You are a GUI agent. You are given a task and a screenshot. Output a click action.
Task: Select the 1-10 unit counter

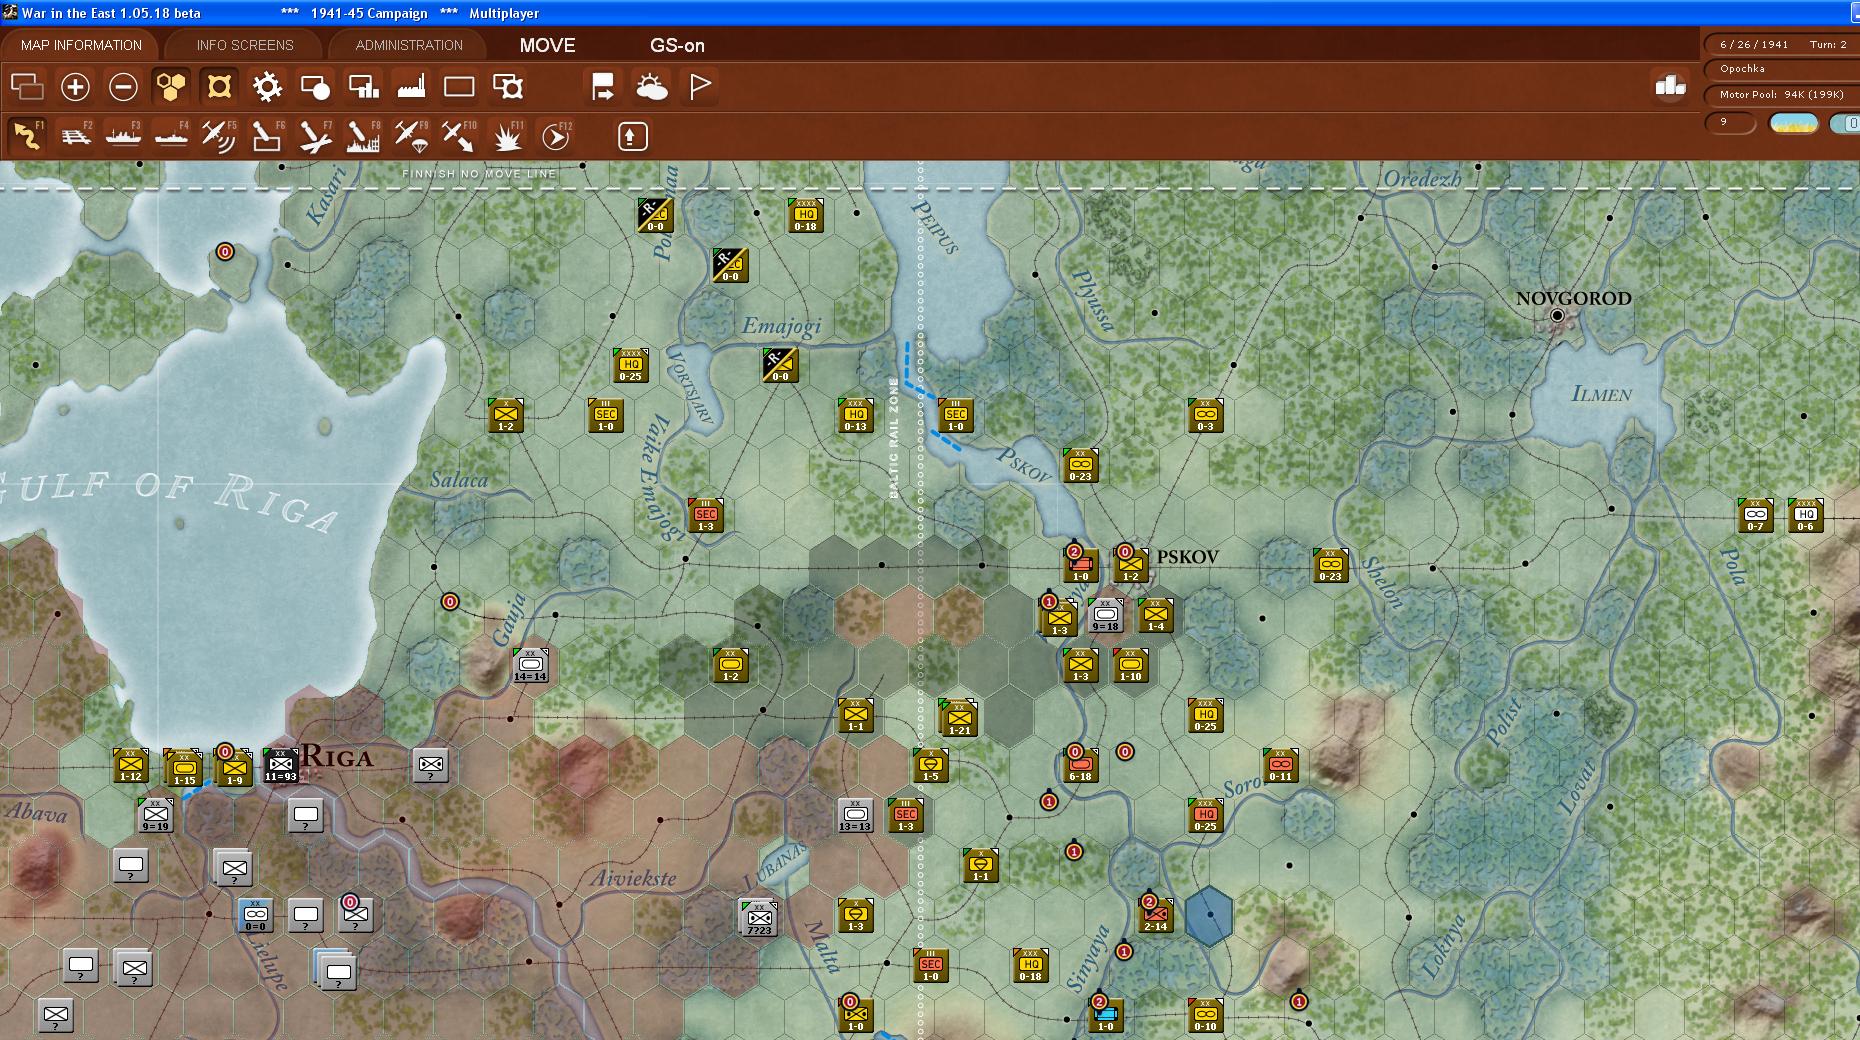[1130, 665]
